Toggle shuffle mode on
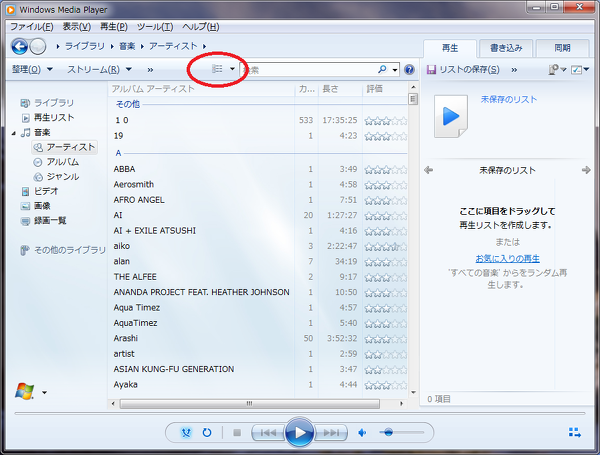 click(186, 433)
